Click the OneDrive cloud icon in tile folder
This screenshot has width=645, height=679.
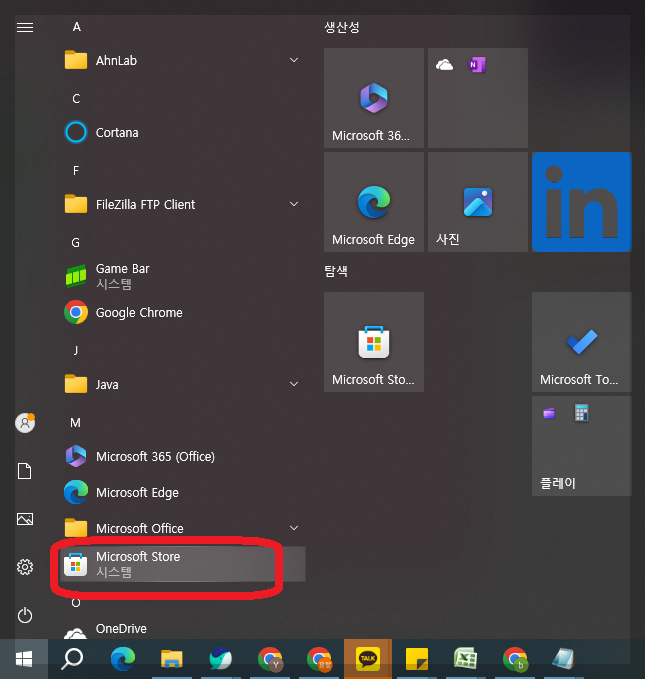pyautogui.click(x=444, y=65)
